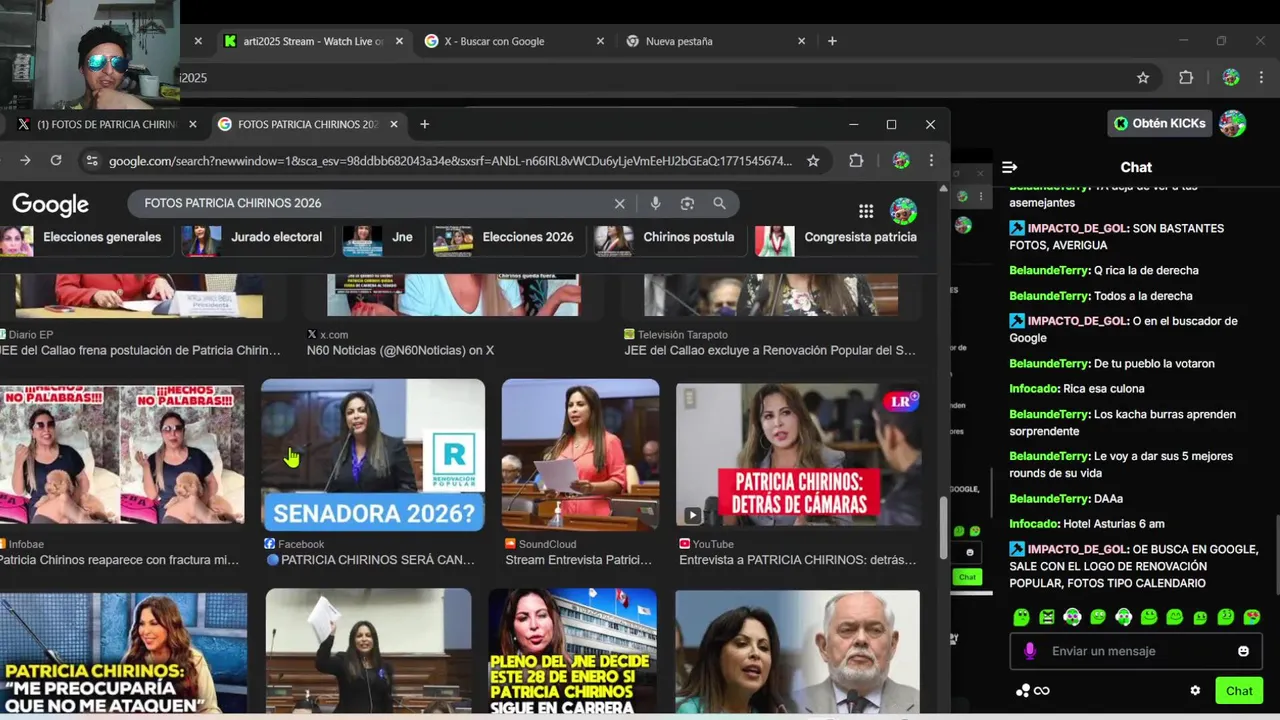Open the three-dot menu of back Chrome window
1280x720 pixels.
[1260, 77]
